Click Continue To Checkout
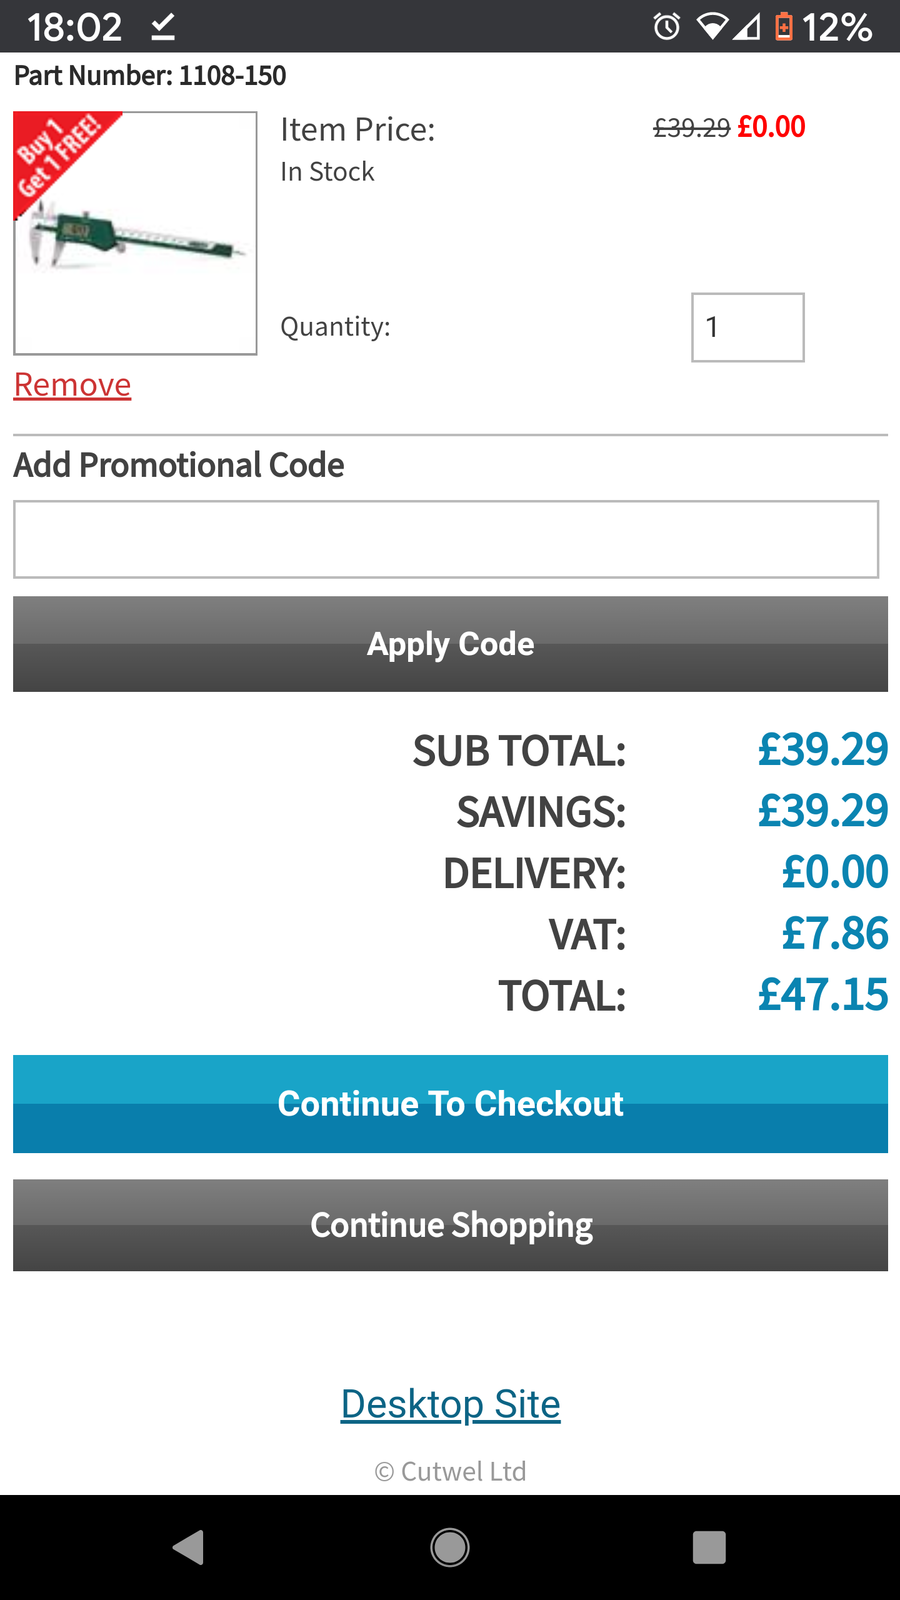 point(450,1104)
